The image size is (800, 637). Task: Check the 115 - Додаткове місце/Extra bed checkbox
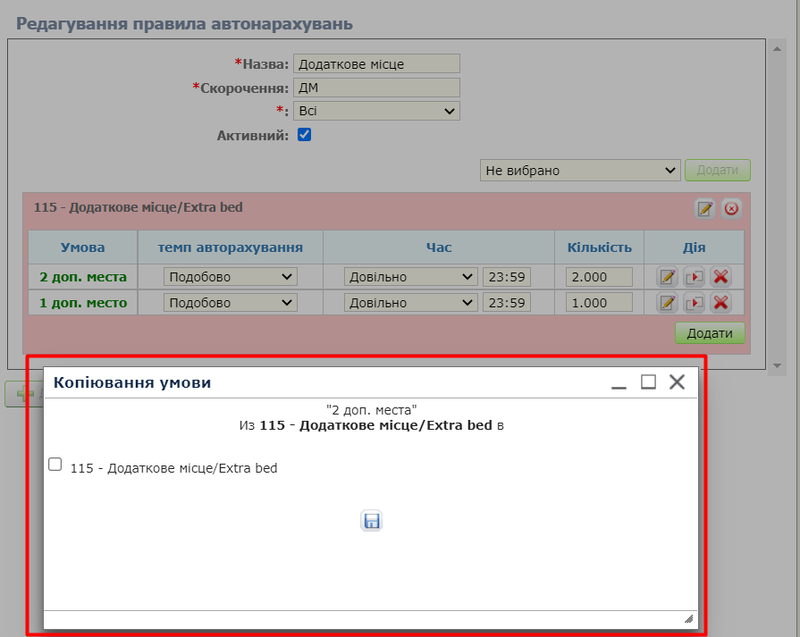(55, 464)
